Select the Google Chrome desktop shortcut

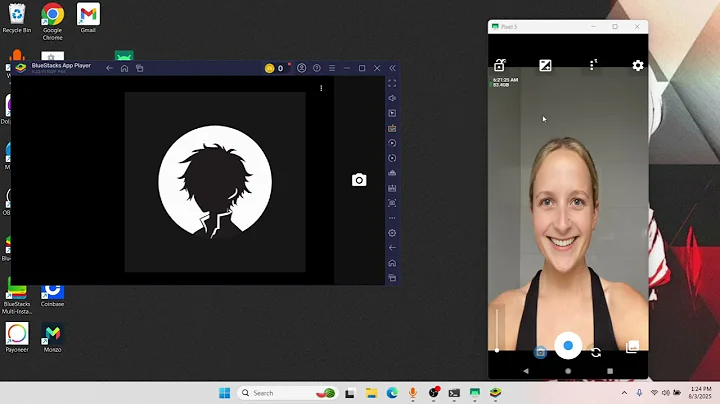click(x=52, y=22)
